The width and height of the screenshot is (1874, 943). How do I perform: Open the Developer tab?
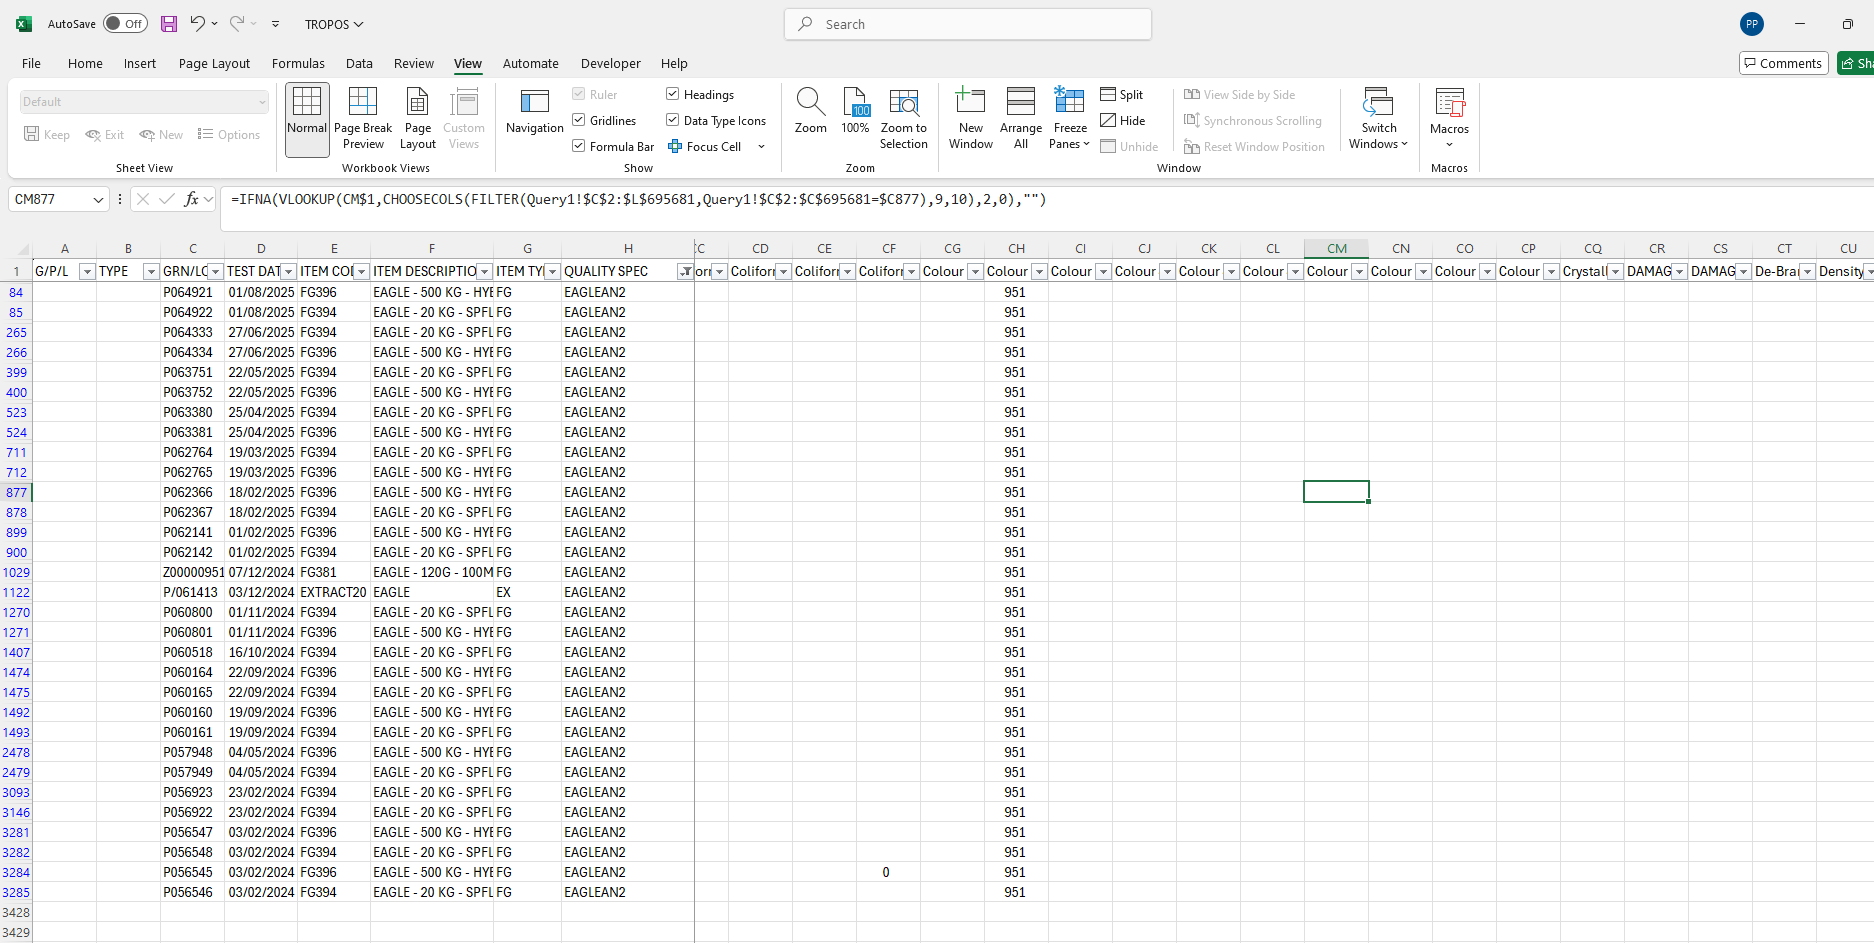(x=610, y=63)
